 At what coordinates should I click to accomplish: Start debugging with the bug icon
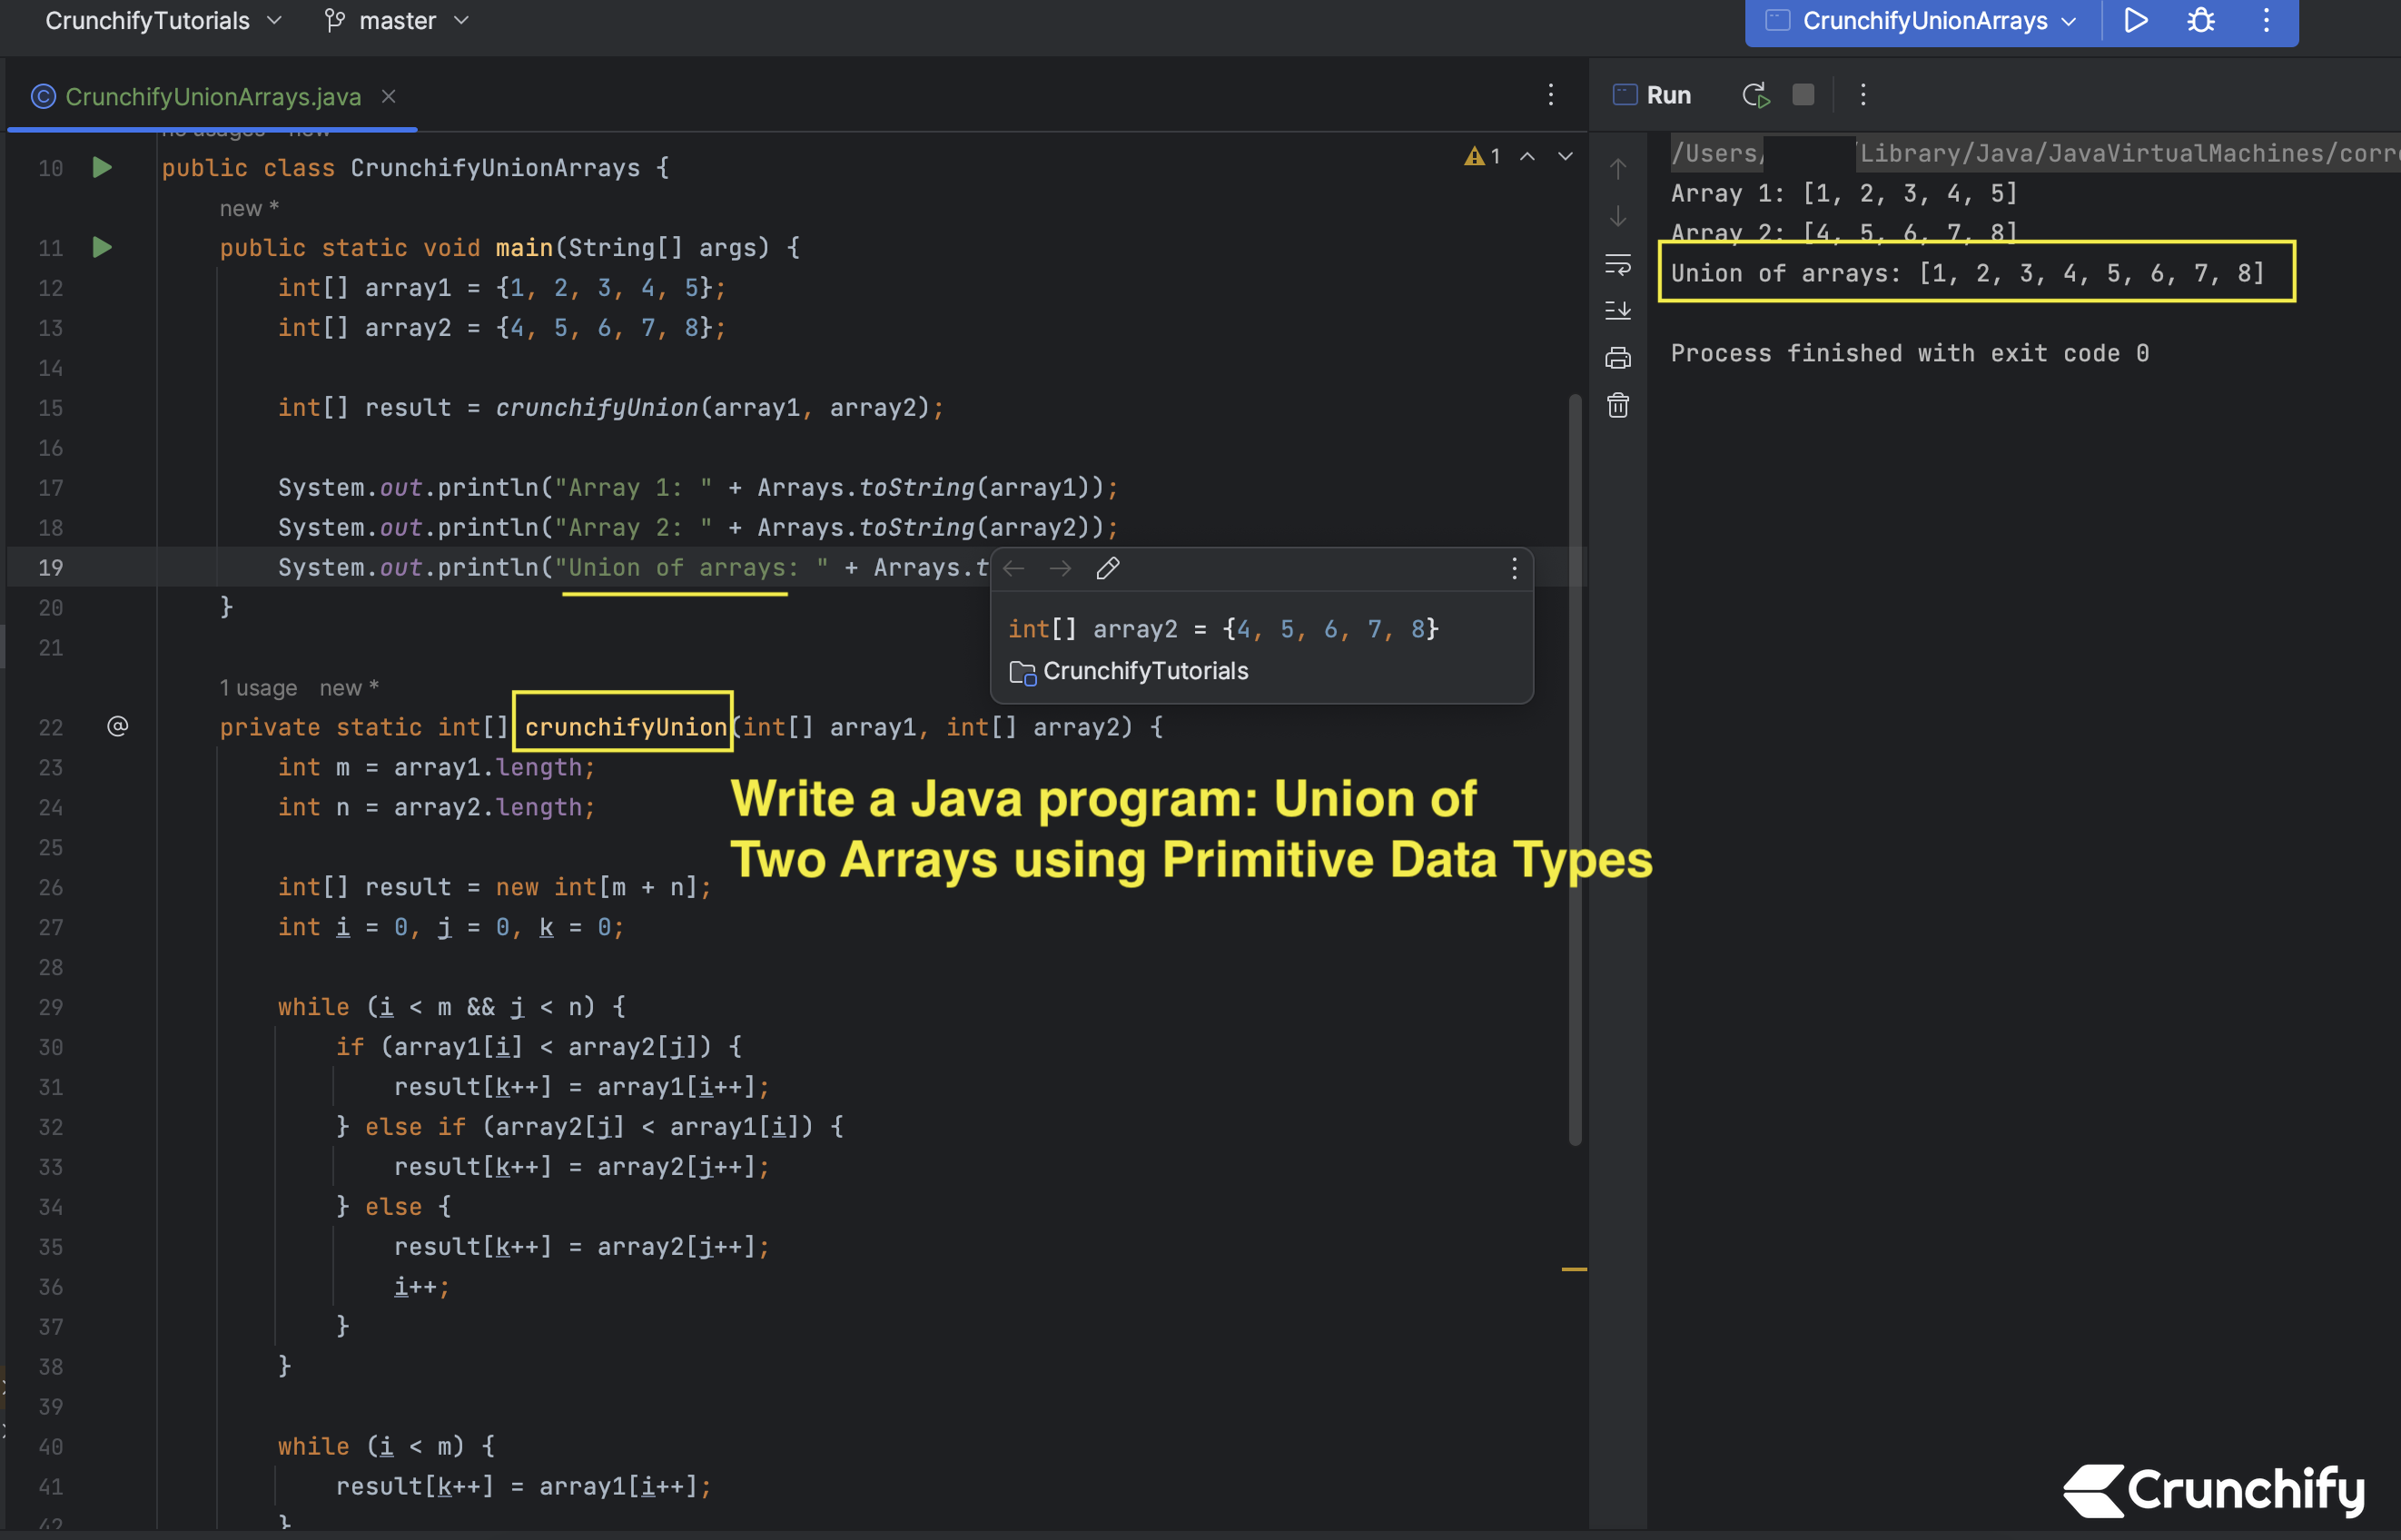pyautogui.click(x=2199, y=21)
